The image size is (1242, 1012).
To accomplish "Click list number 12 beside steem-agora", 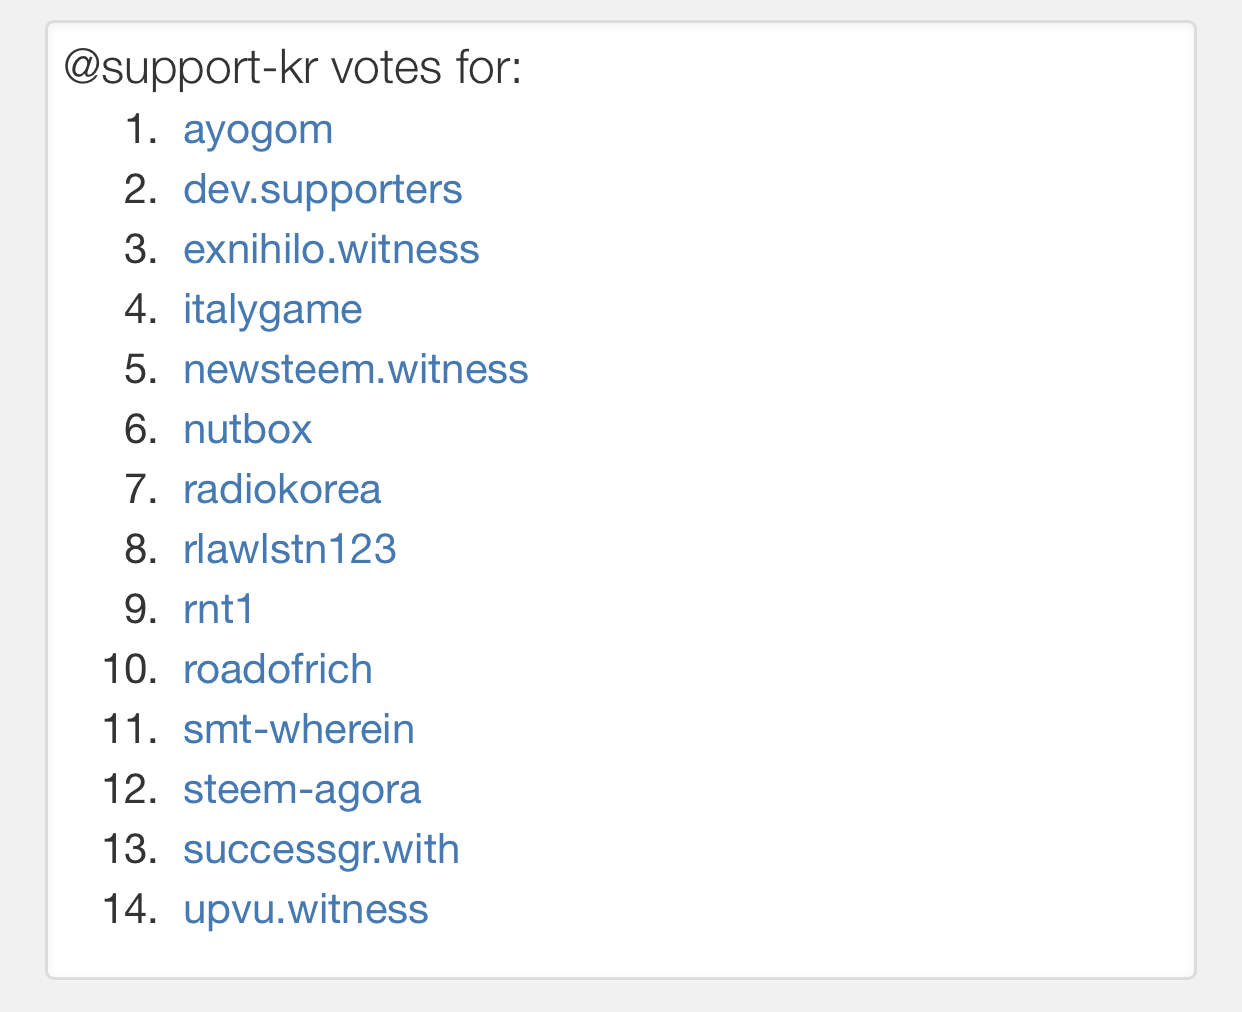I will (130, 790).
